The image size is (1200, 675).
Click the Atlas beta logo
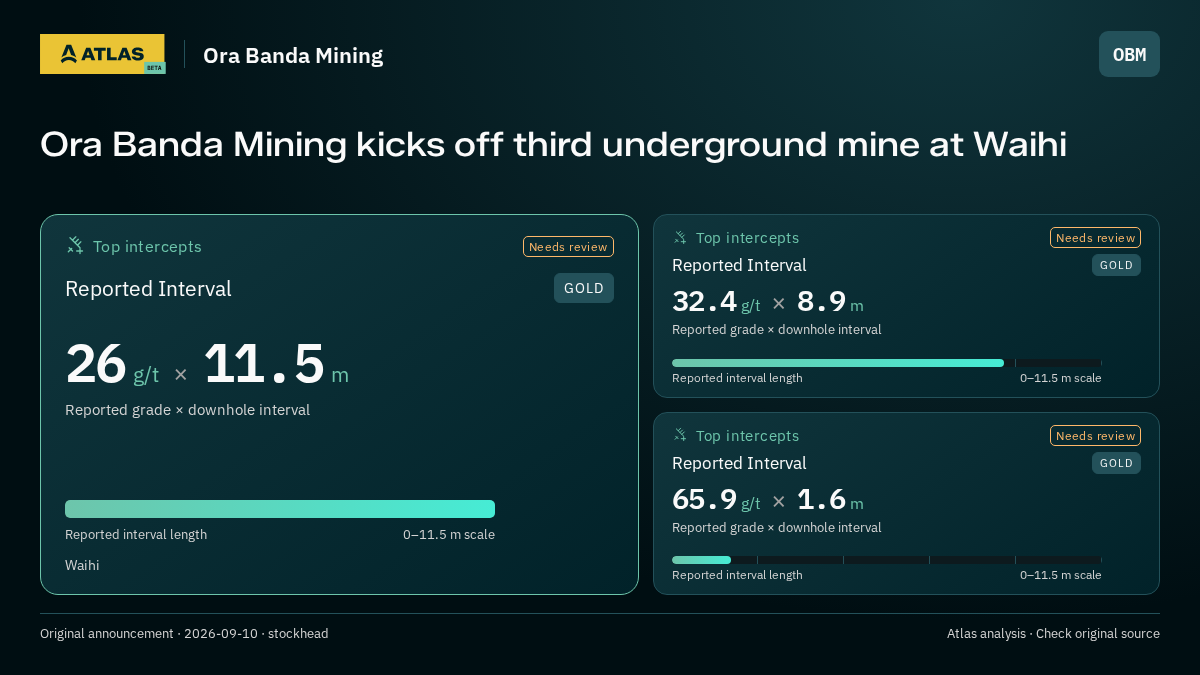(x=102, y=54)
